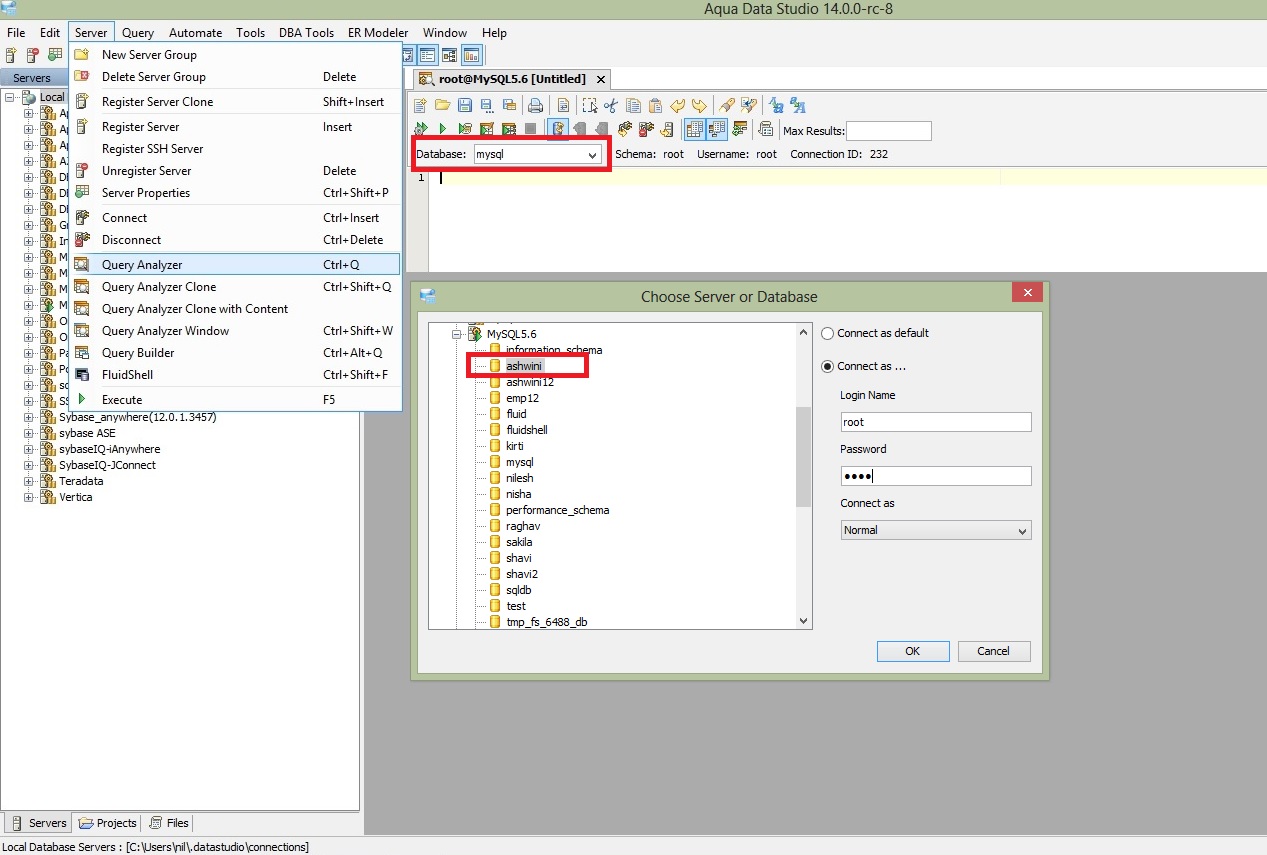Expand the sybase ASE server node
1267x855 pixels.
click(29, 433)
